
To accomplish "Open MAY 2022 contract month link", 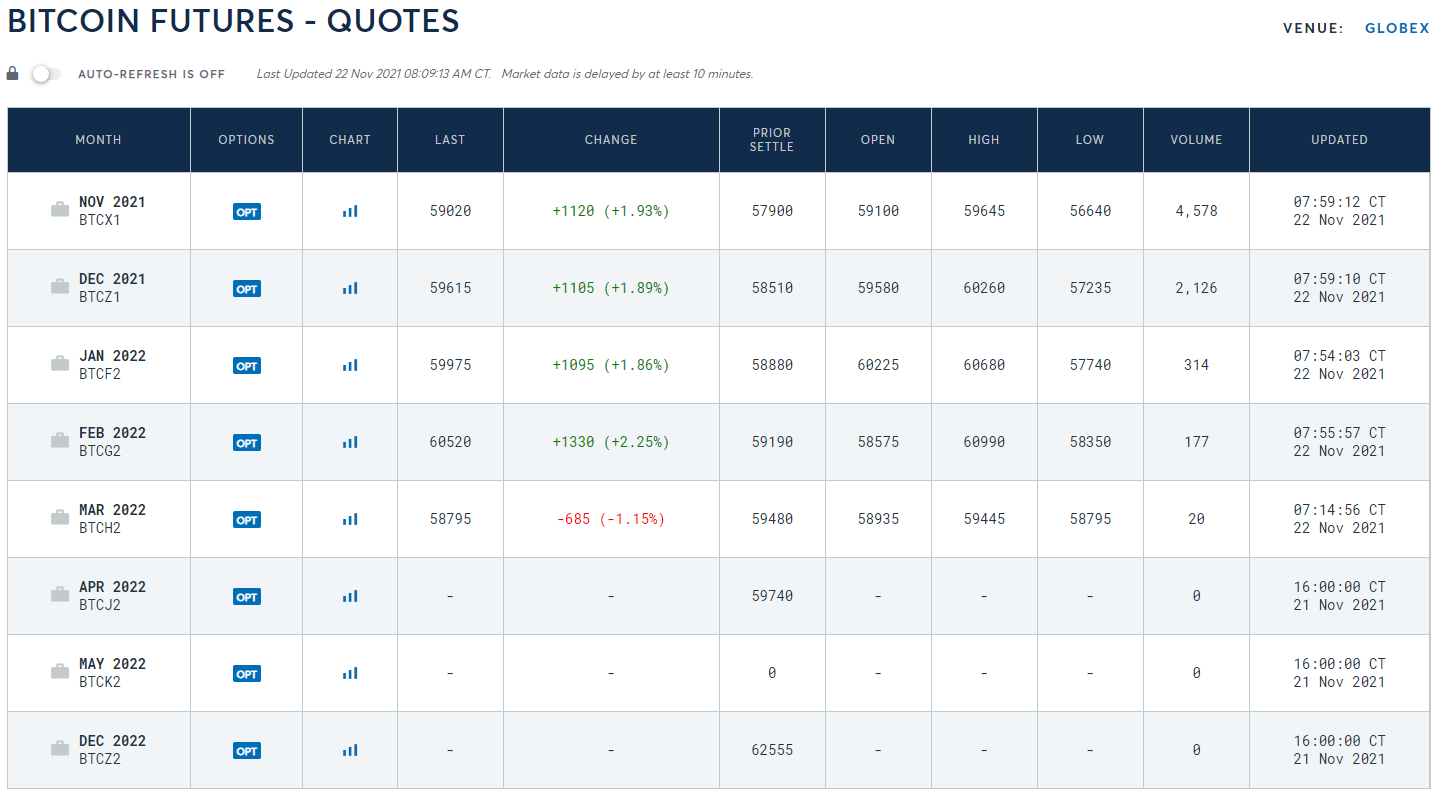I will click(x=112, y=664).
